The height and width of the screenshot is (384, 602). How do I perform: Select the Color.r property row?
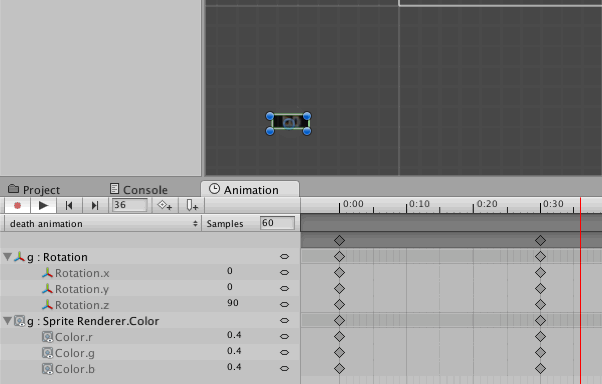150,337
